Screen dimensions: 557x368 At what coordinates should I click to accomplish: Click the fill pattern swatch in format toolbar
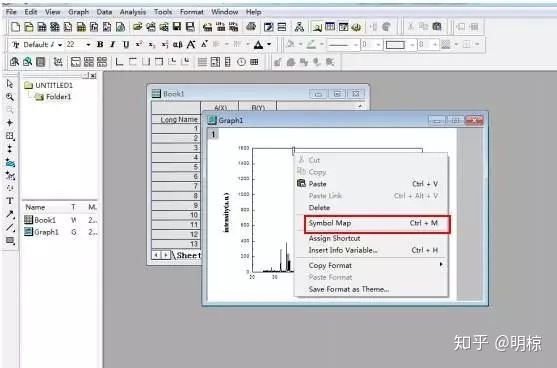click(x=445, y=44)
